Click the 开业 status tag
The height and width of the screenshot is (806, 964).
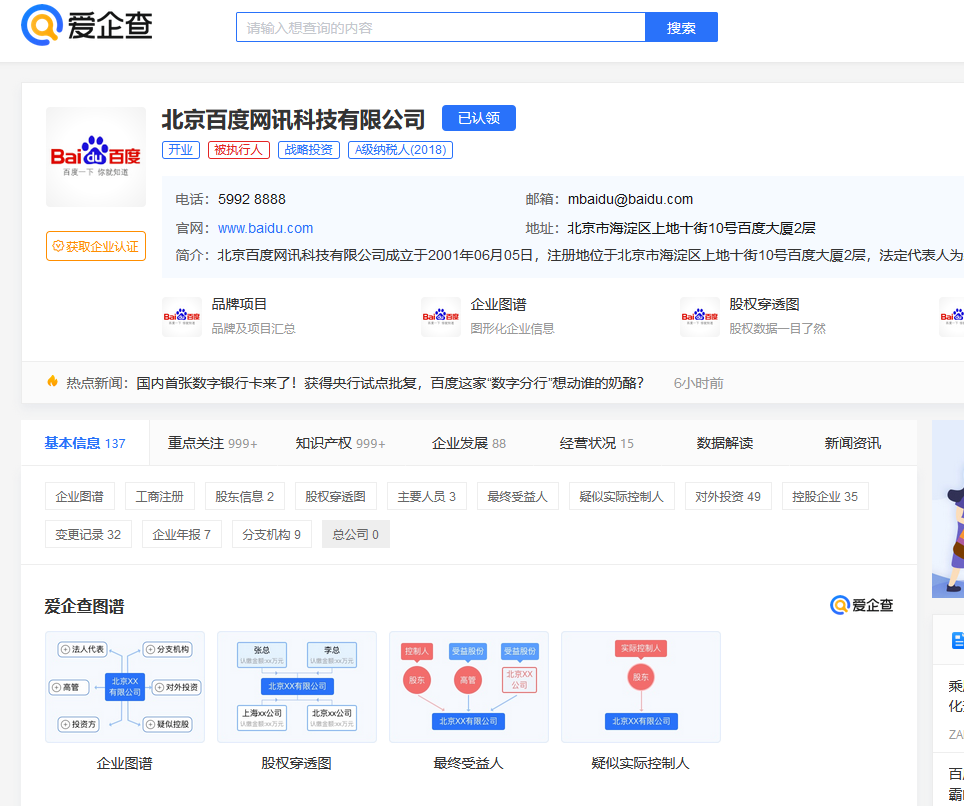click(x=181, y=150)
